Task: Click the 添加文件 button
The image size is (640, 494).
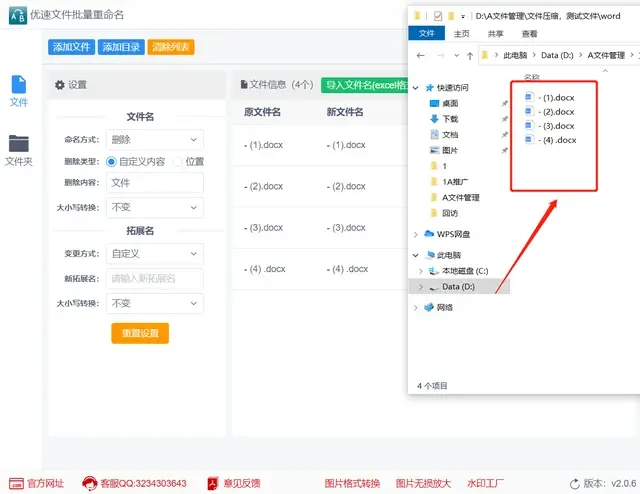Action: [x=71, y=47]
